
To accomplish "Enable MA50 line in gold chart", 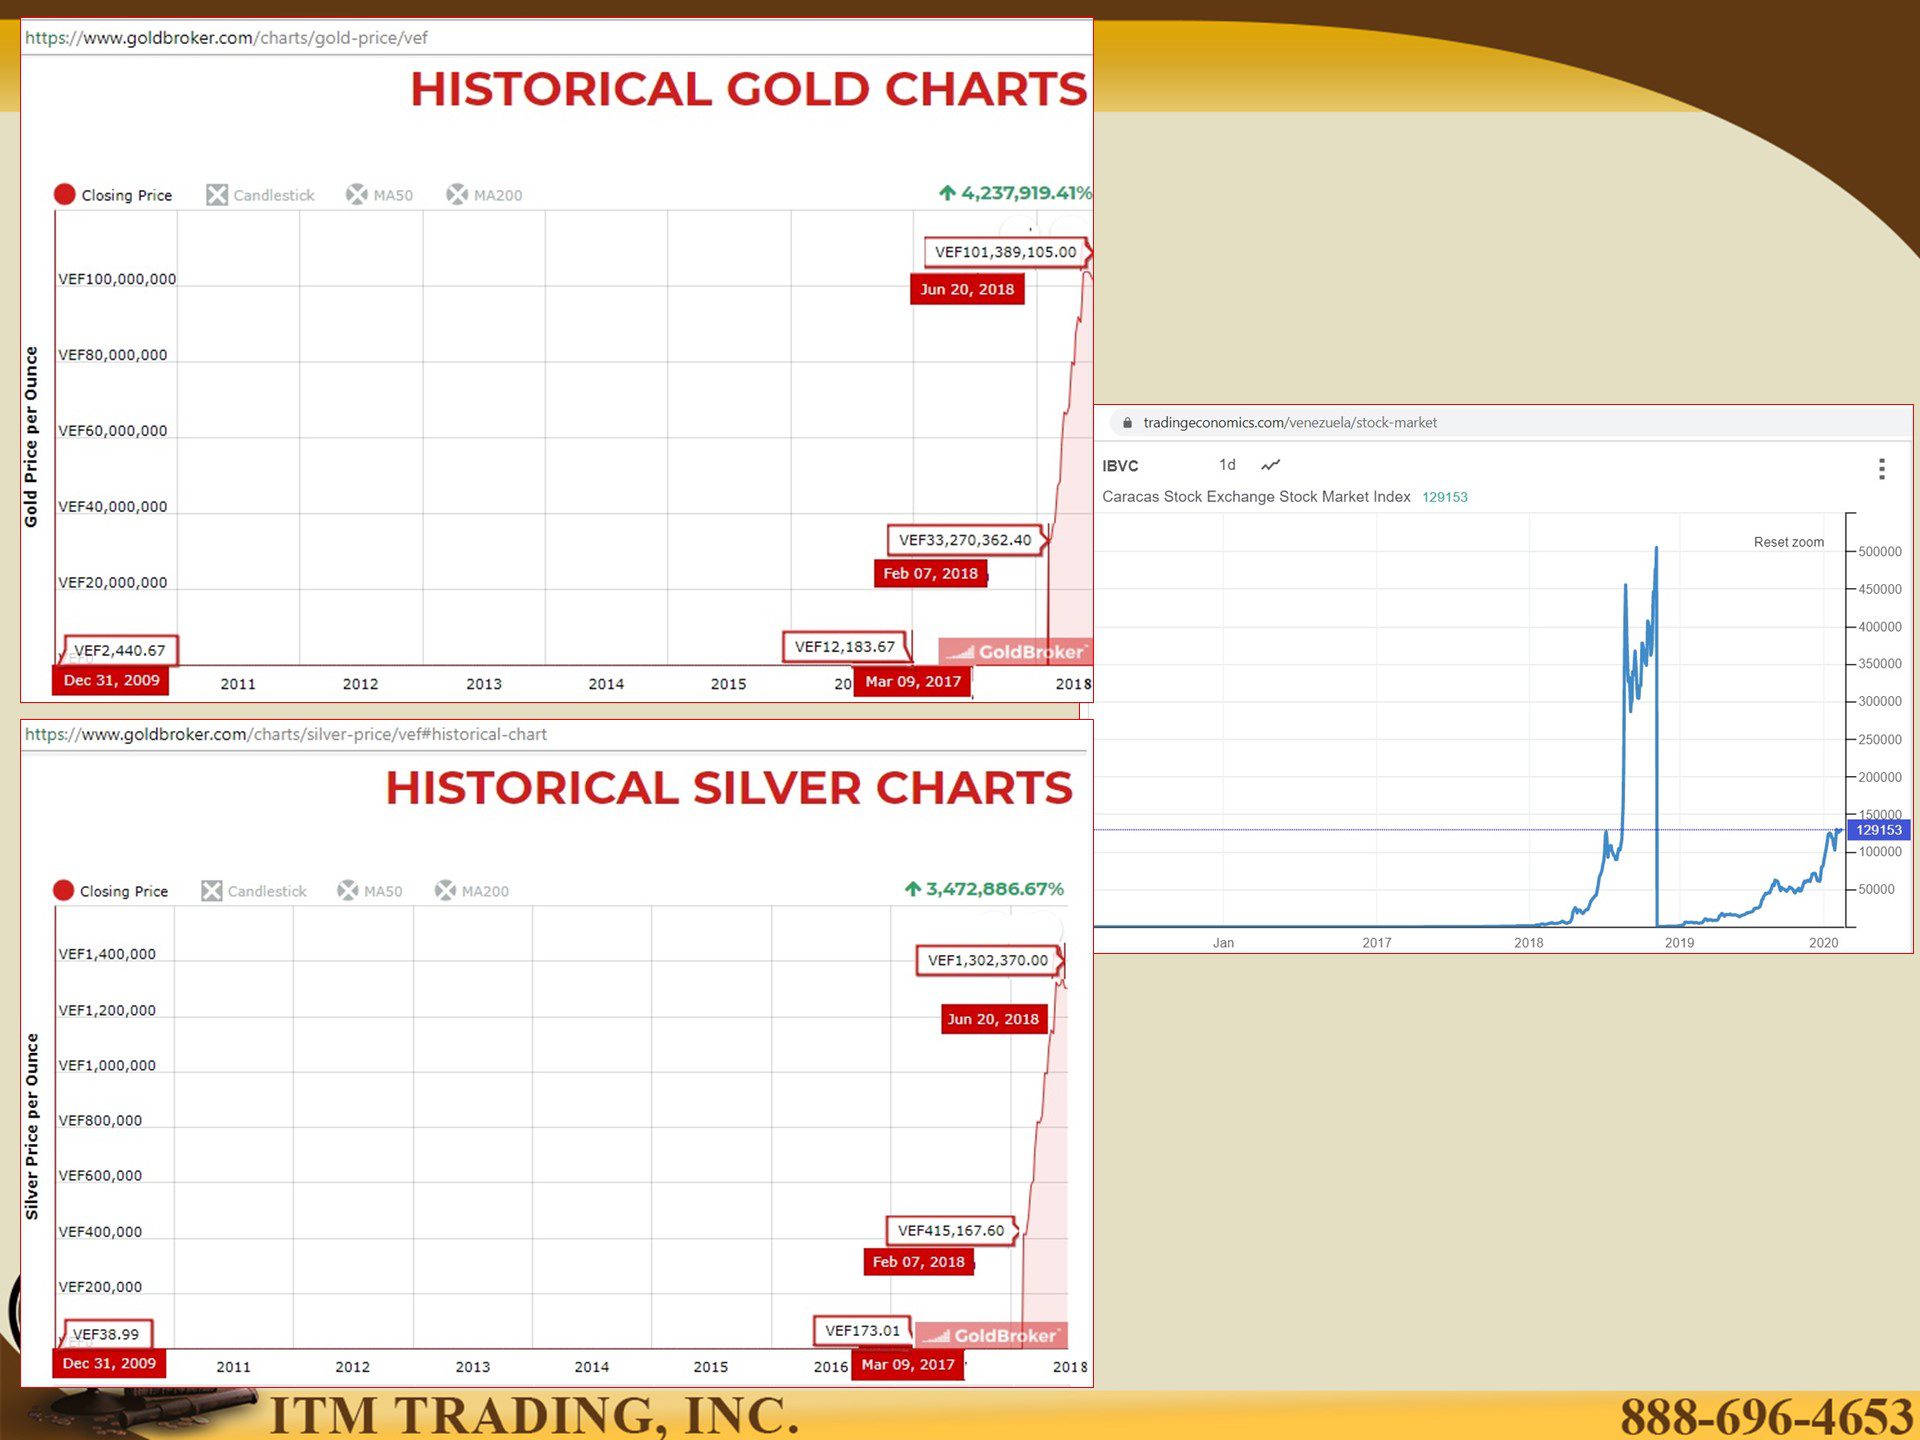I will (379, 195).
